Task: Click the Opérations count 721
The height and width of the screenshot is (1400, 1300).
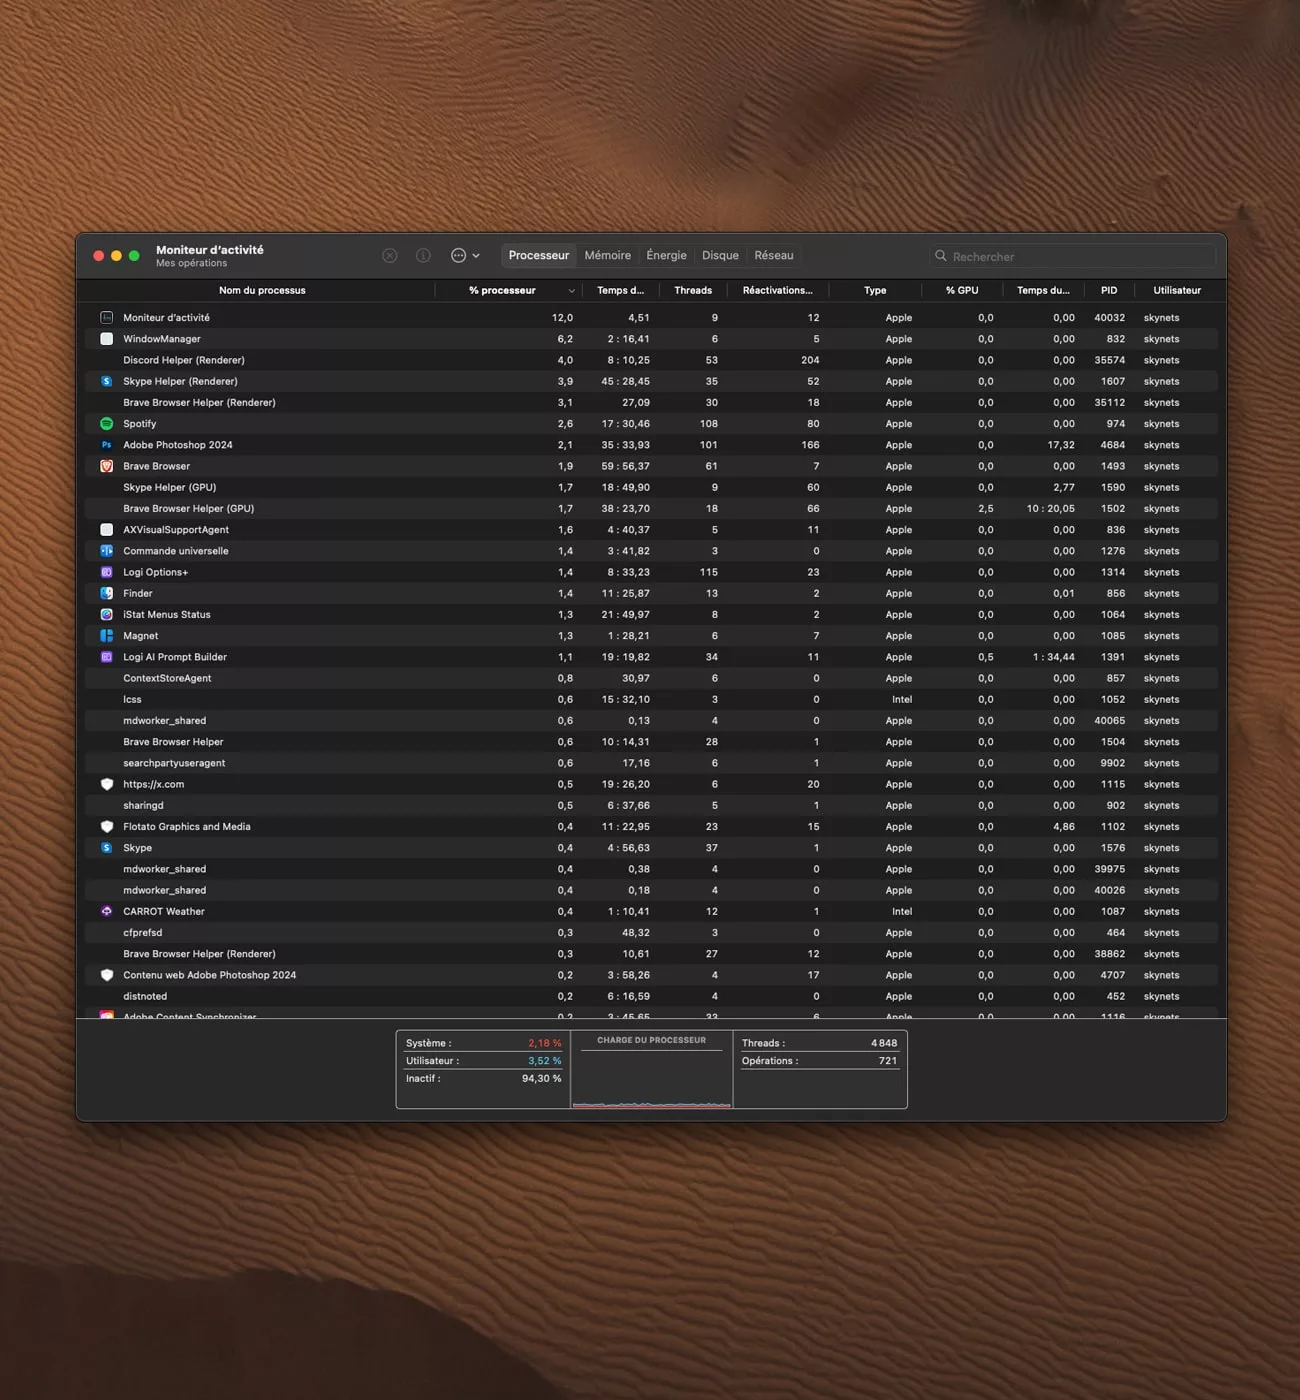Action: tap(888, 1061)
